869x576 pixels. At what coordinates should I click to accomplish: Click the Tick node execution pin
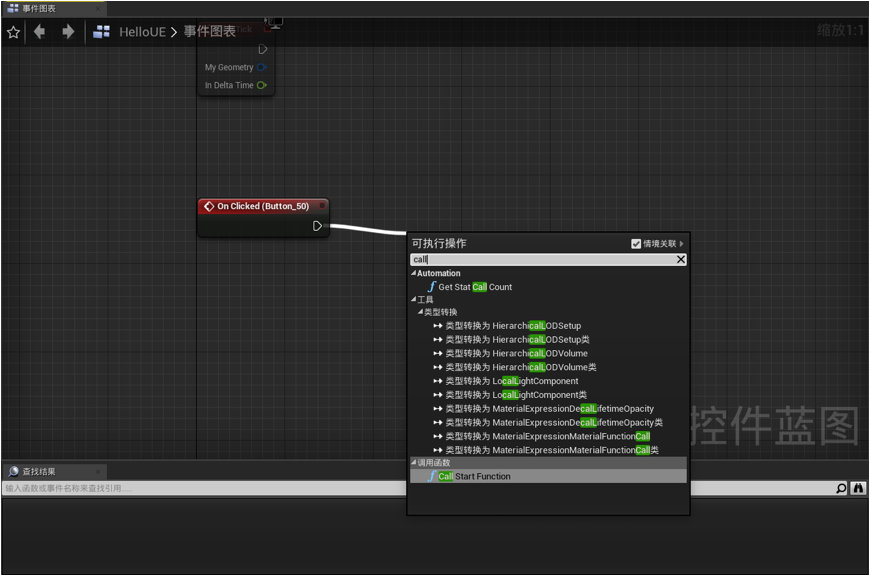click(x=263, y=49)
